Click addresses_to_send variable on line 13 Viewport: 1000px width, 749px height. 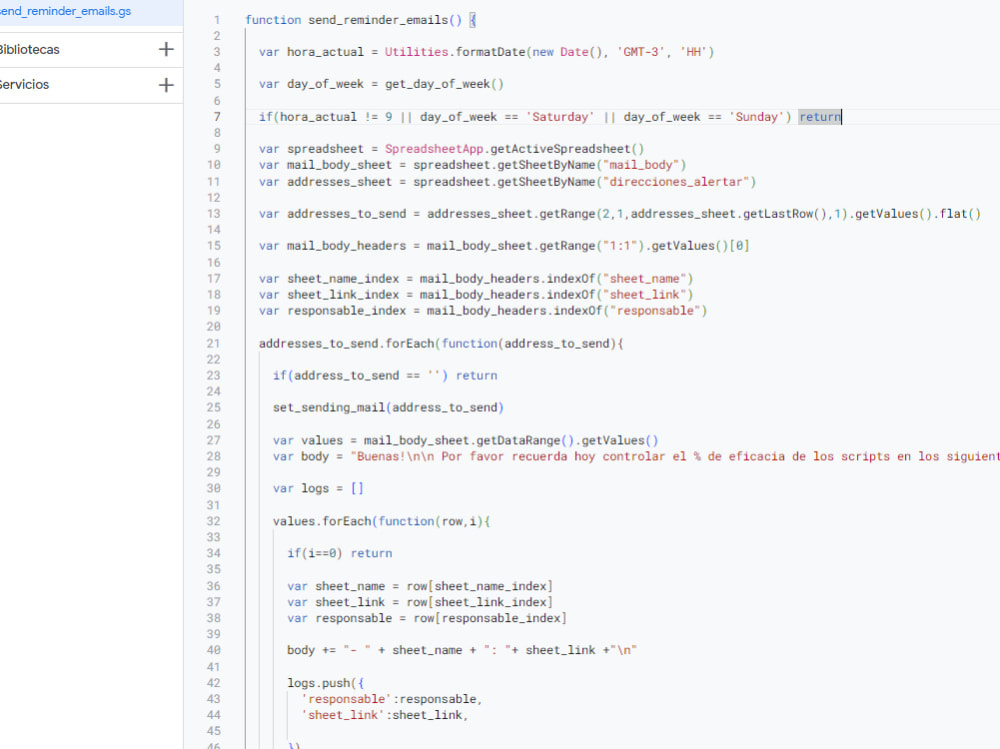click(x=346, y=214)
